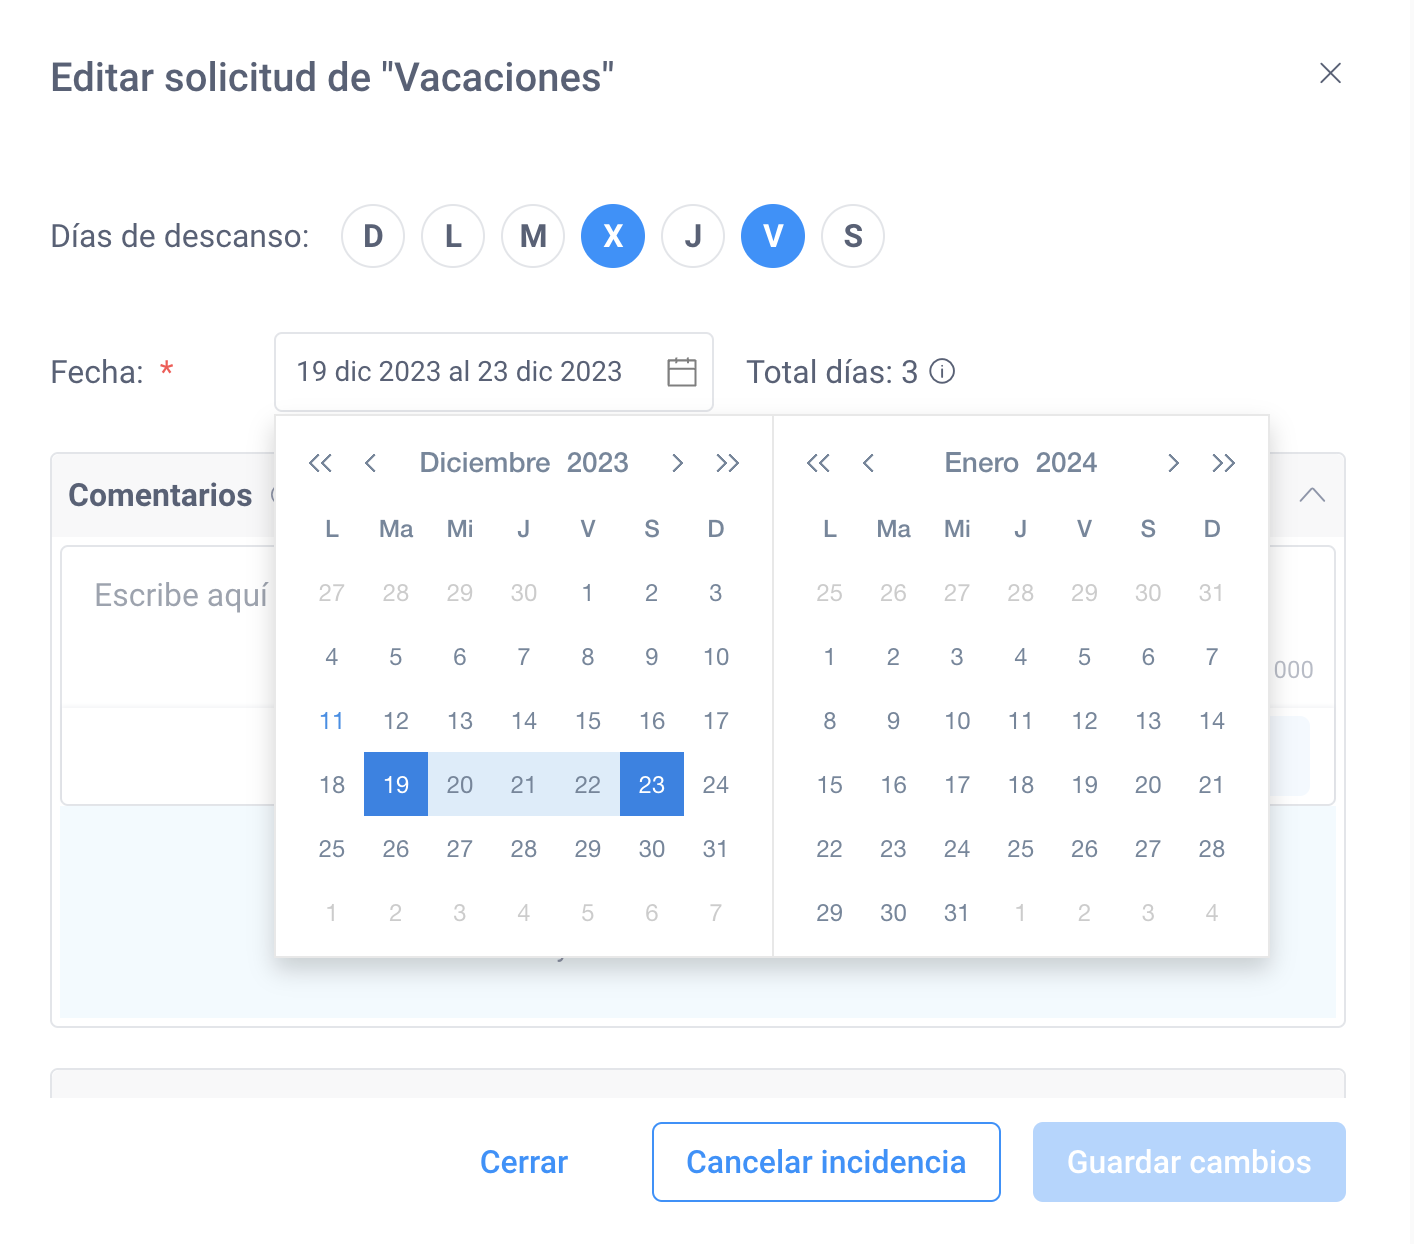Click the Guardar cambios button
The width and height of the screenshot is (1414, 1244).
(x=1189, y=1162)
